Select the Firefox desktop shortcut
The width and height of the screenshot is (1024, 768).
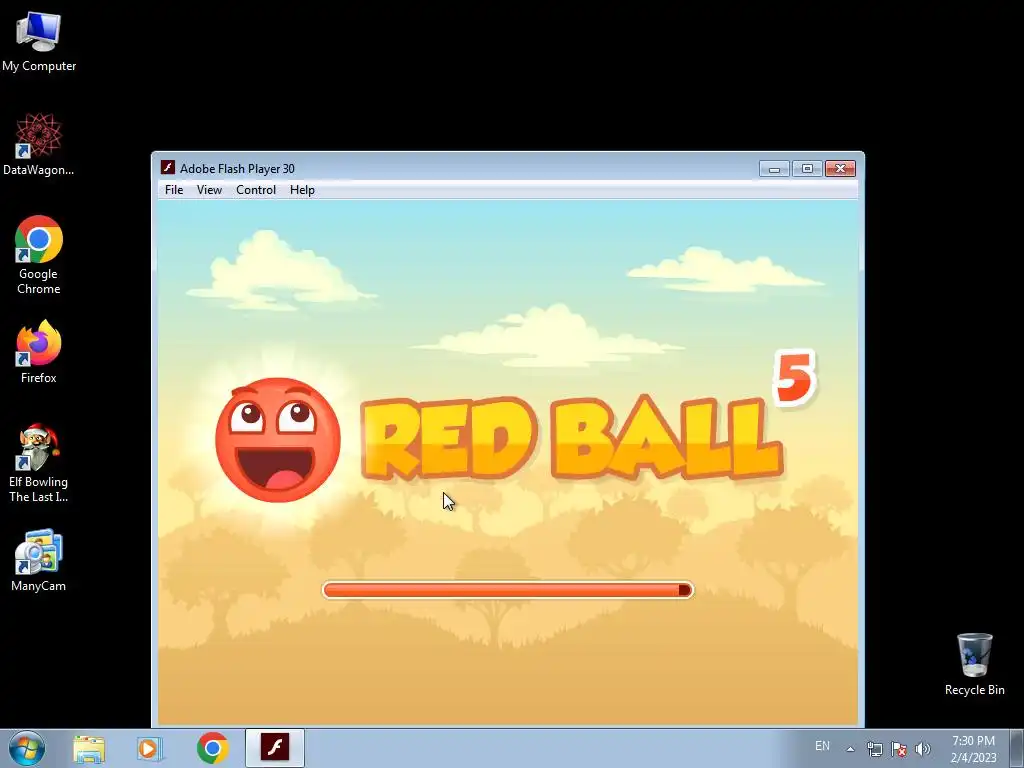(39, 352)
